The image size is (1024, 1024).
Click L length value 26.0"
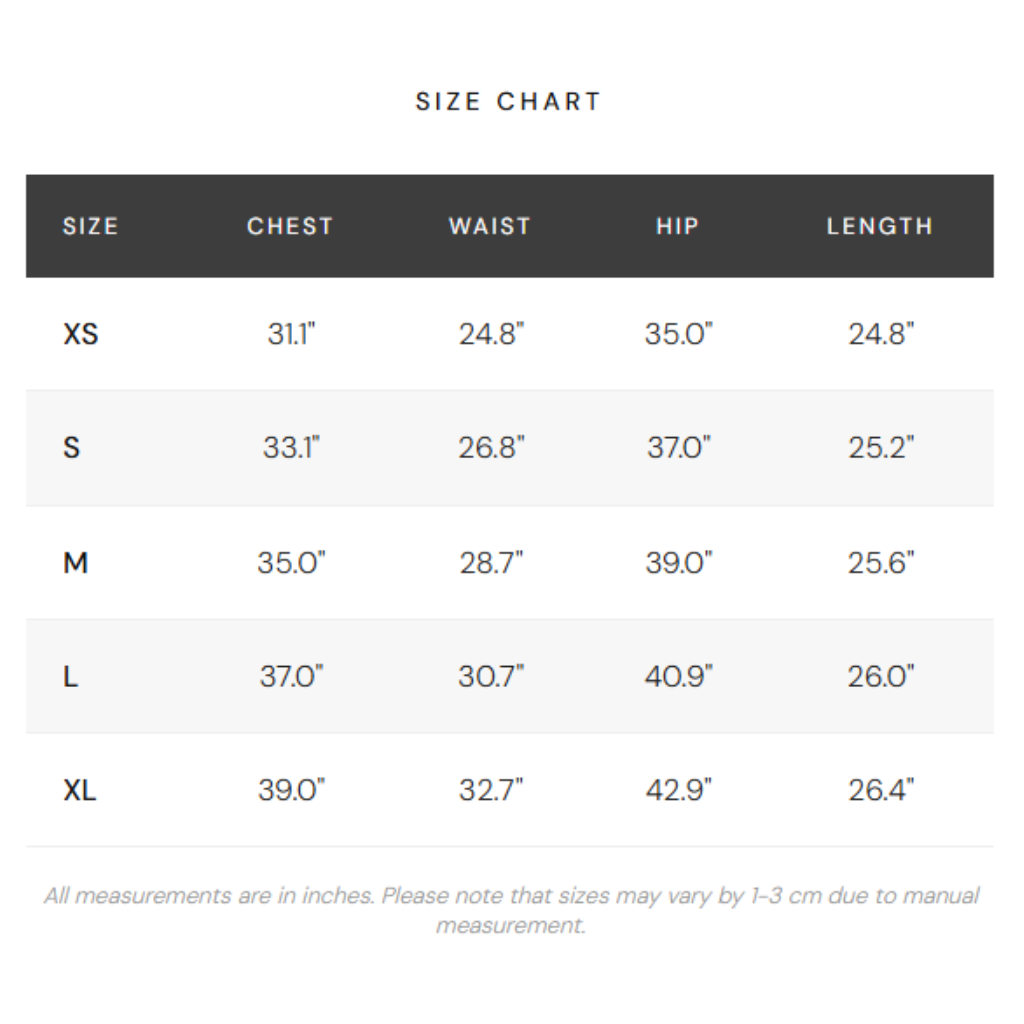tap(881, 677)
